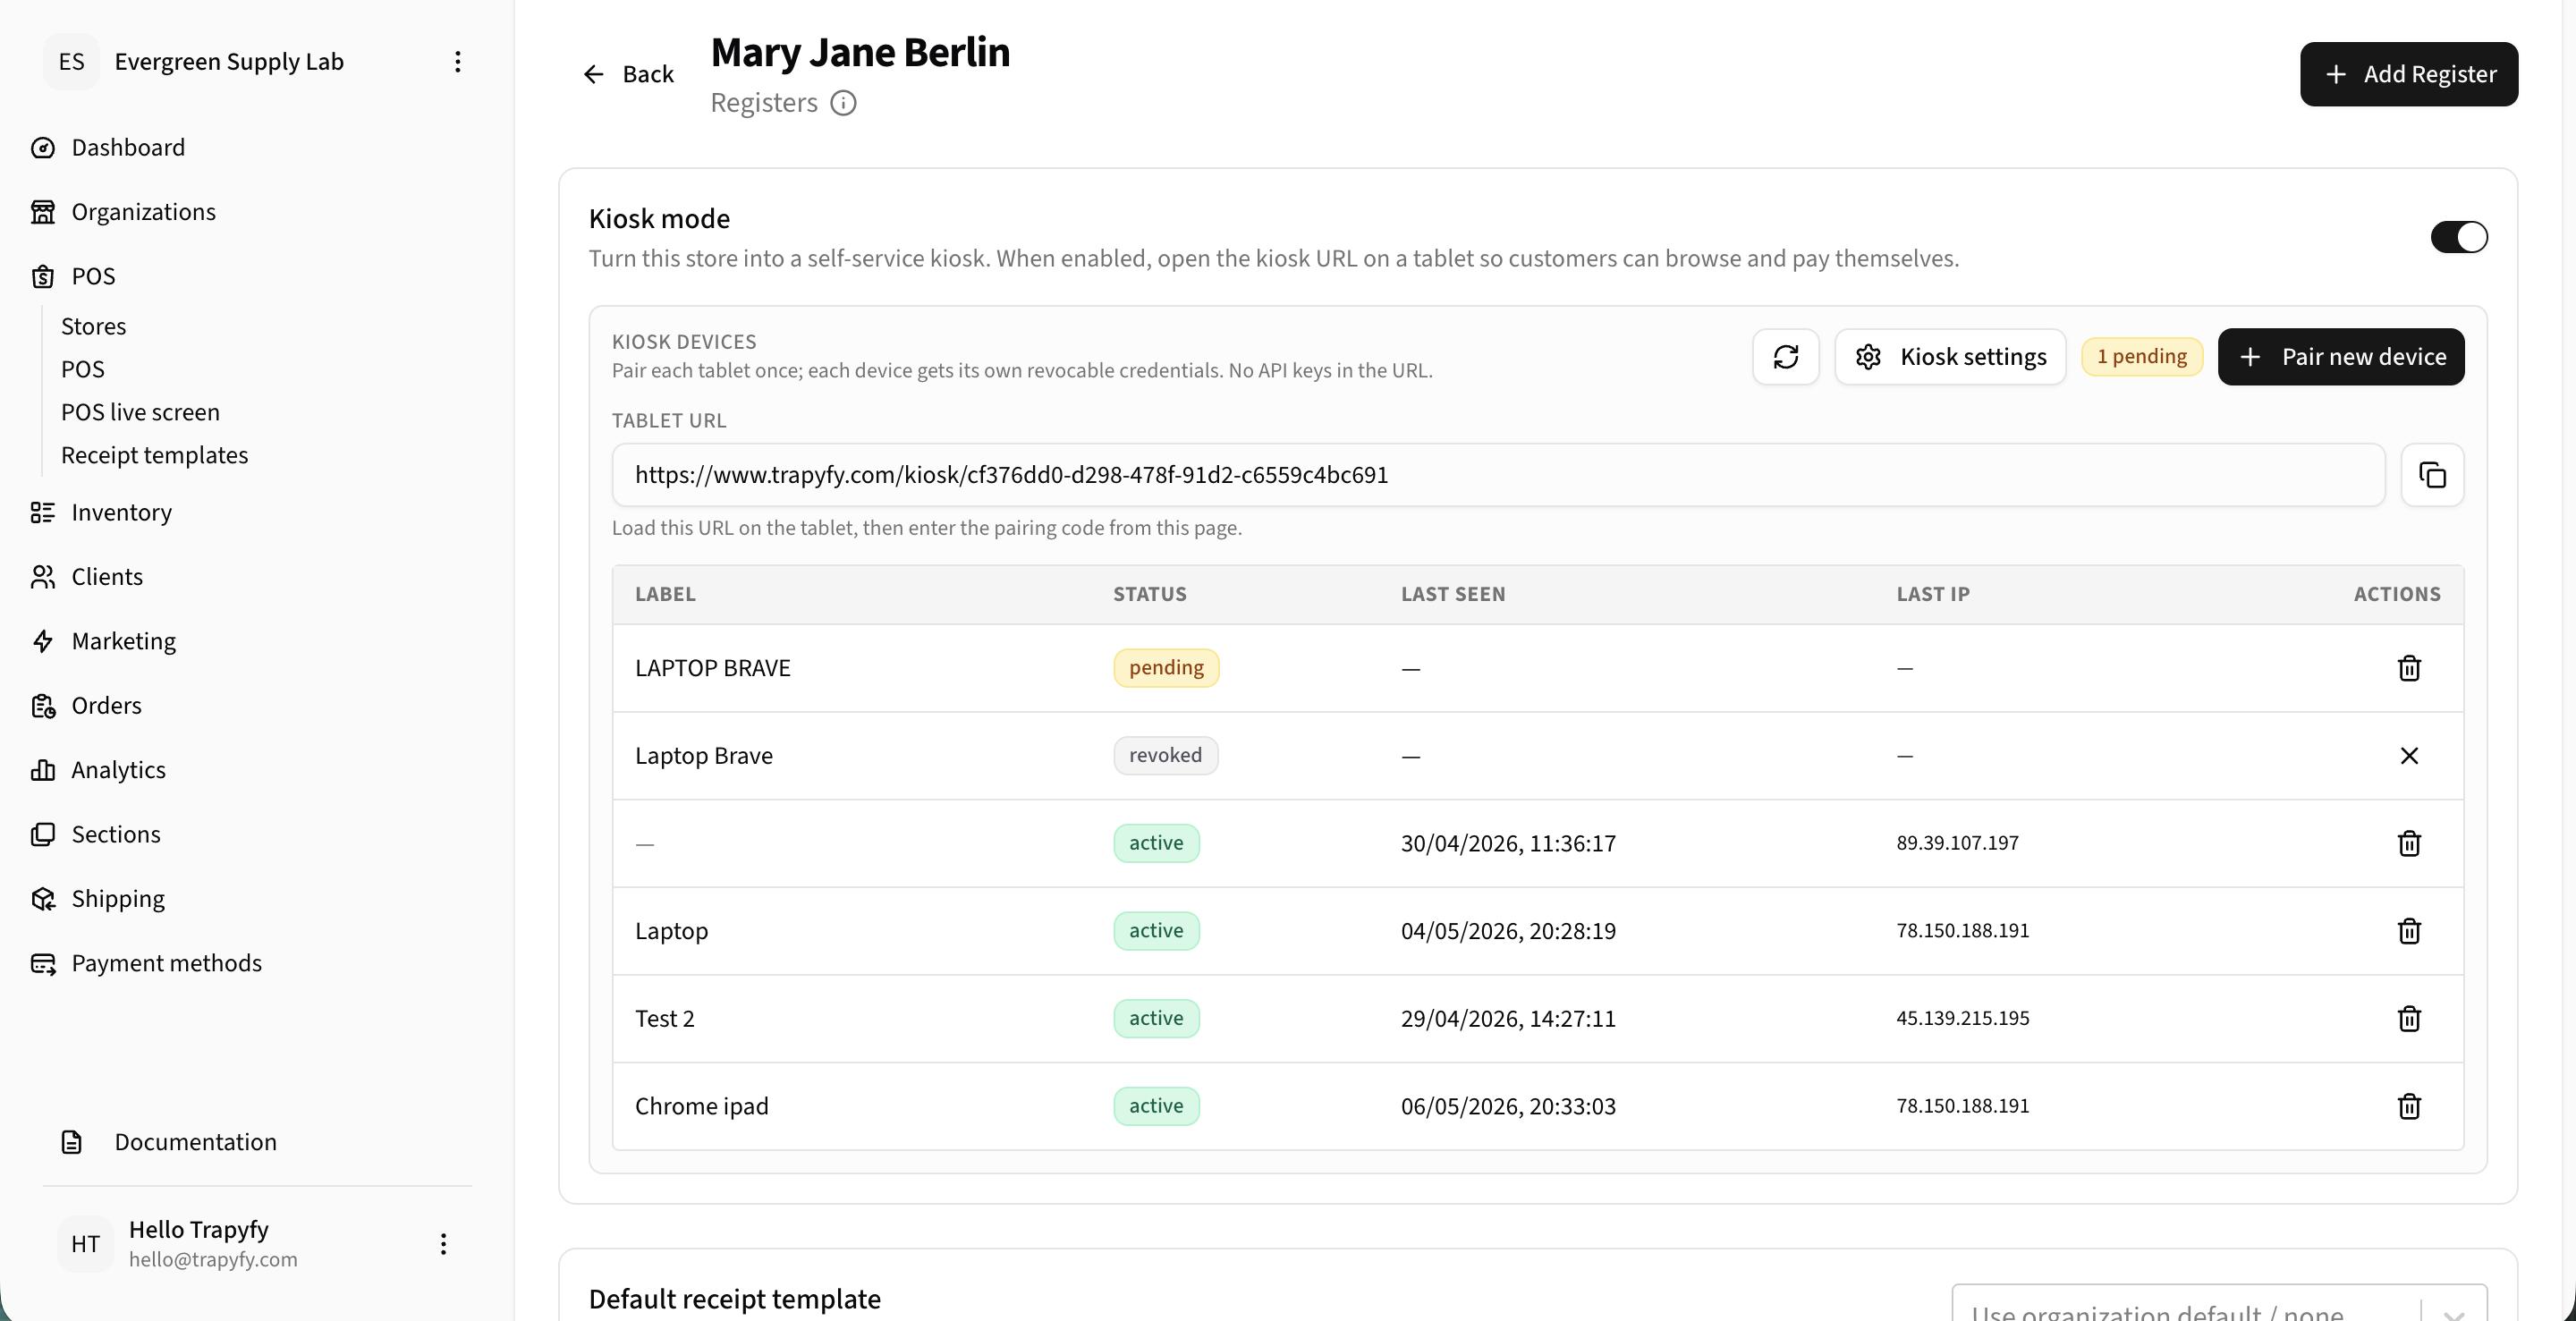Toggle Kiosk mode off
2576x1321 pixels.
(2459, 237)
